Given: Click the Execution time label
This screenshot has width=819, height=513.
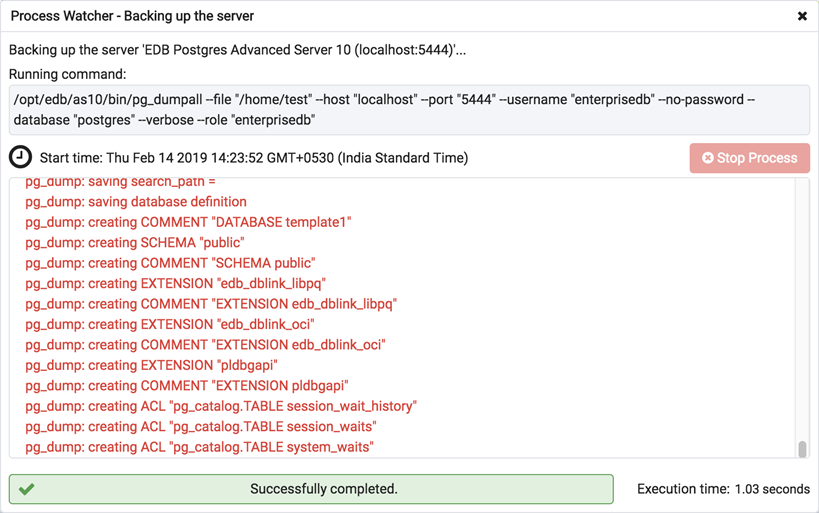Looking at the screenshot, I should [723, 490].
